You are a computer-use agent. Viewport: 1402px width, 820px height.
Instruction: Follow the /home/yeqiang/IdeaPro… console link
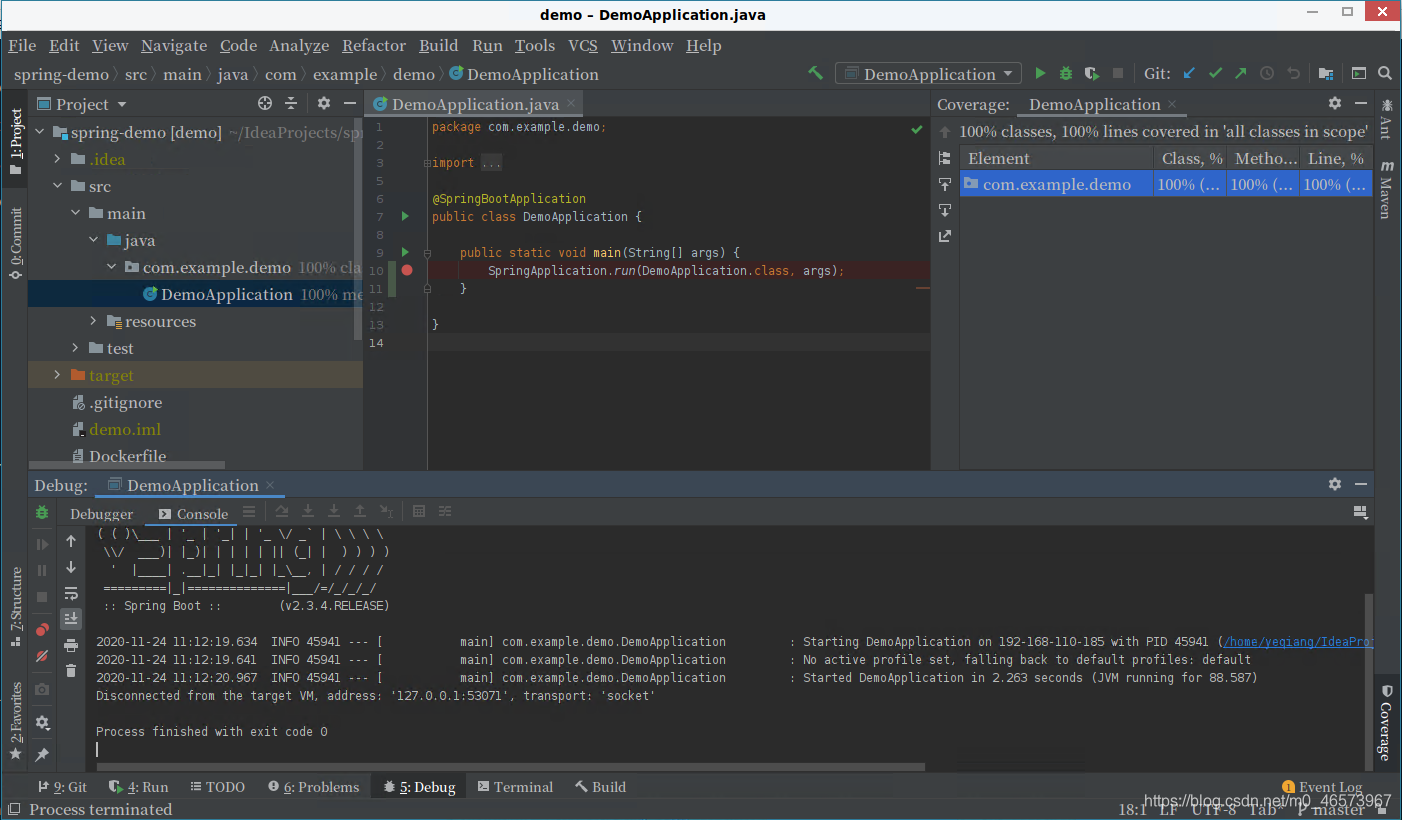tap(1298, 642)
